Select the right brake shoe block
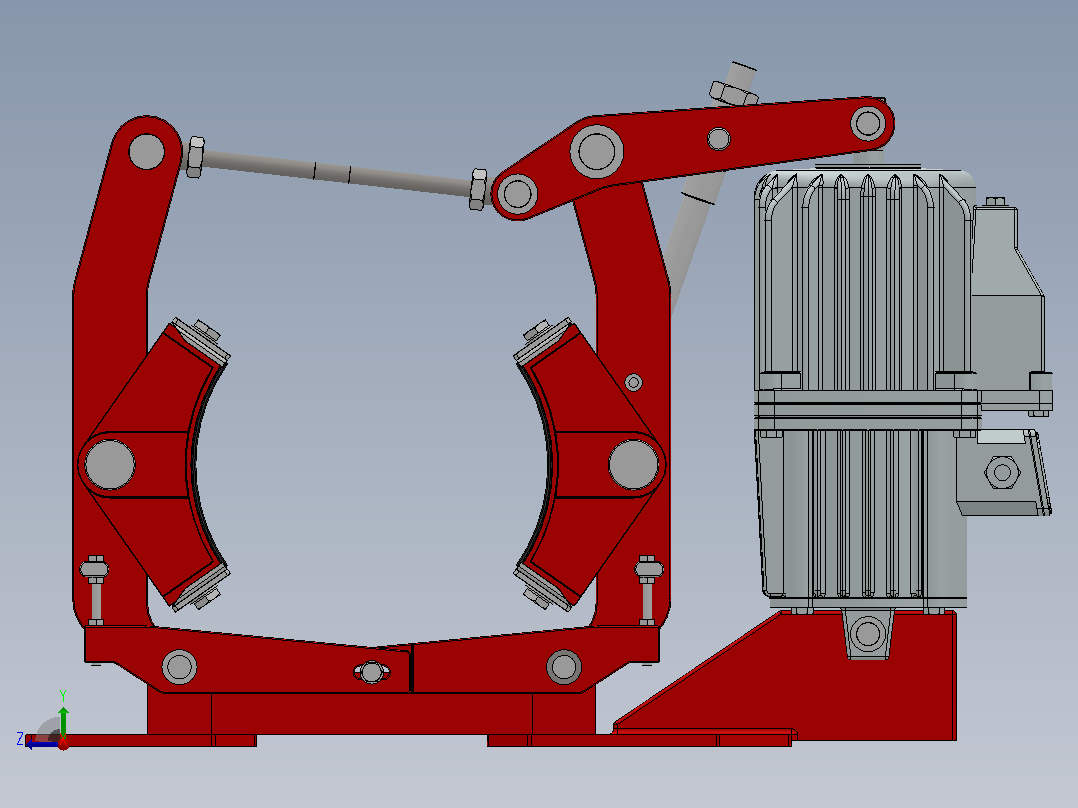 [589, 464]
